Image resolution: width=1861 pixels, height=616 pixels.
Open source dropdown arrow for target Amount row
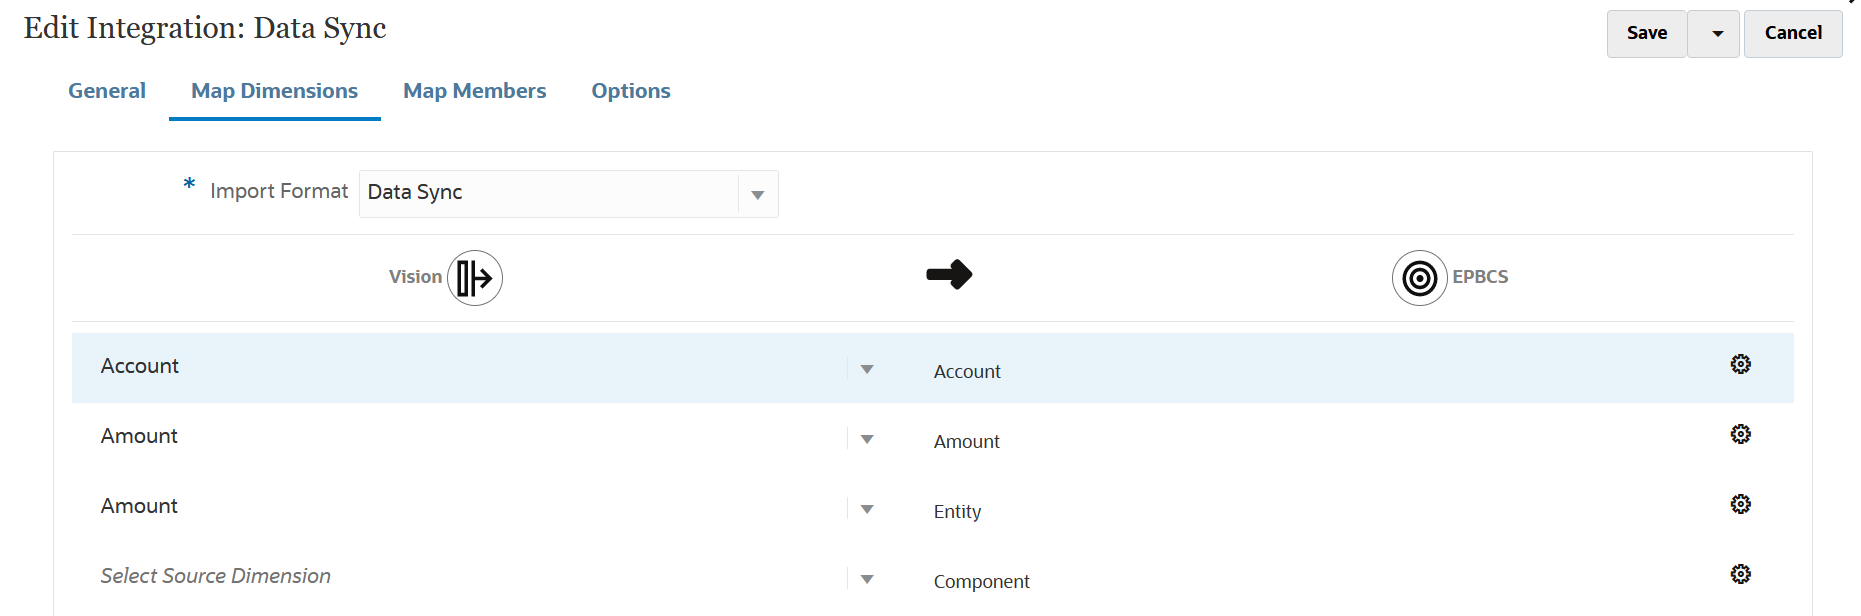[x=867, y=440]
